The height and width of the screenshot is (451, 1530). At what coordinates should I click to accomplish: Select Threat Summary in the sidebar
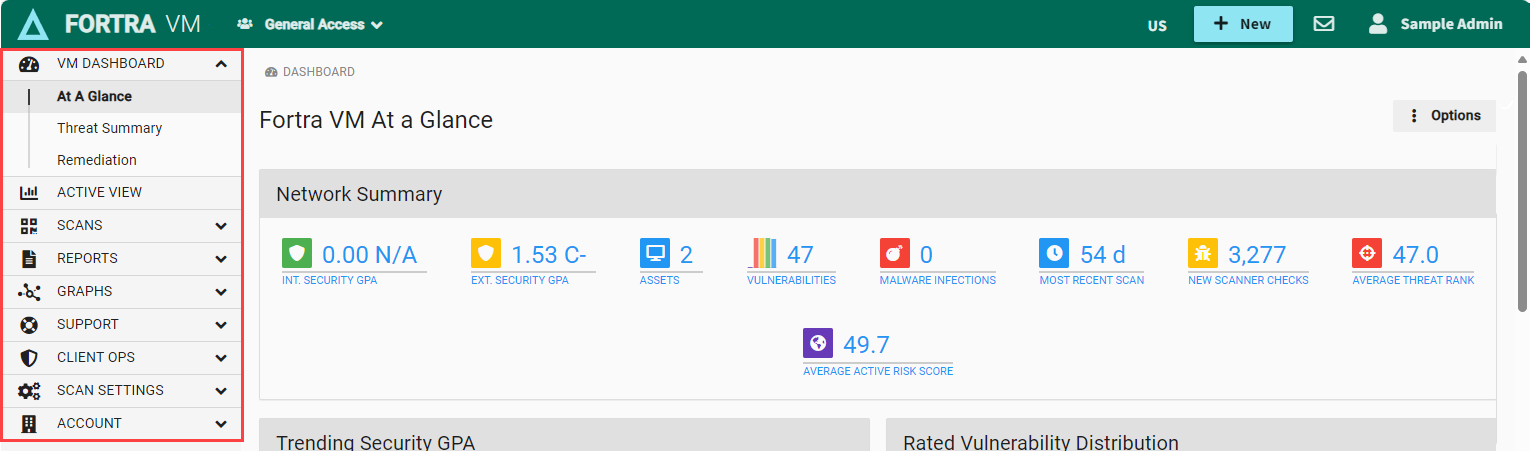pos(109,128)
